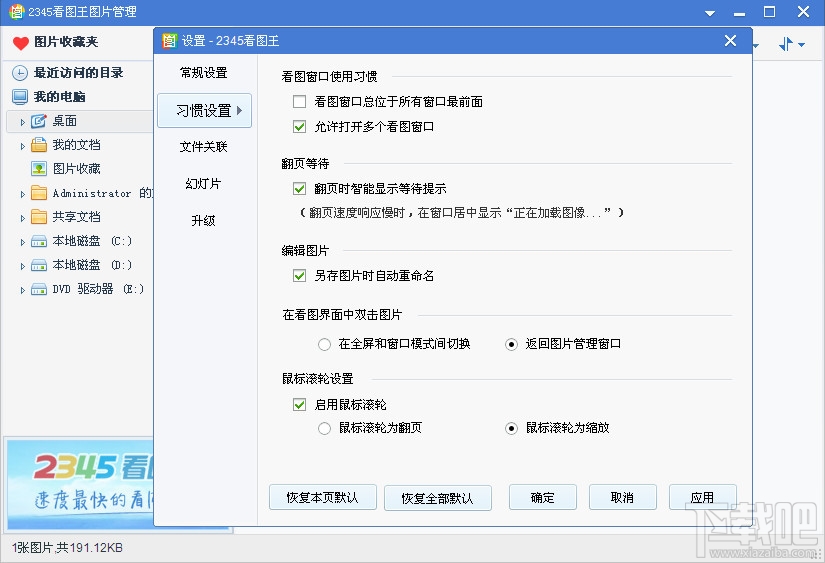
Task: Uncheck 启用鼠标滚轮 checkbox
Action: tap(299, 405)
